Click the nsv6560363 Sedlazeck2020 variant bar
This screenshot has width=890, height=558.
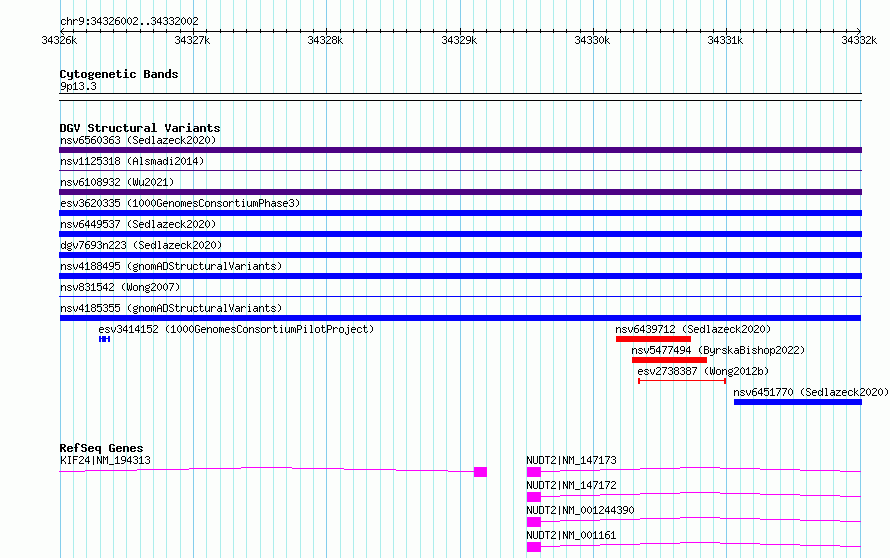(x=460, y=150)
